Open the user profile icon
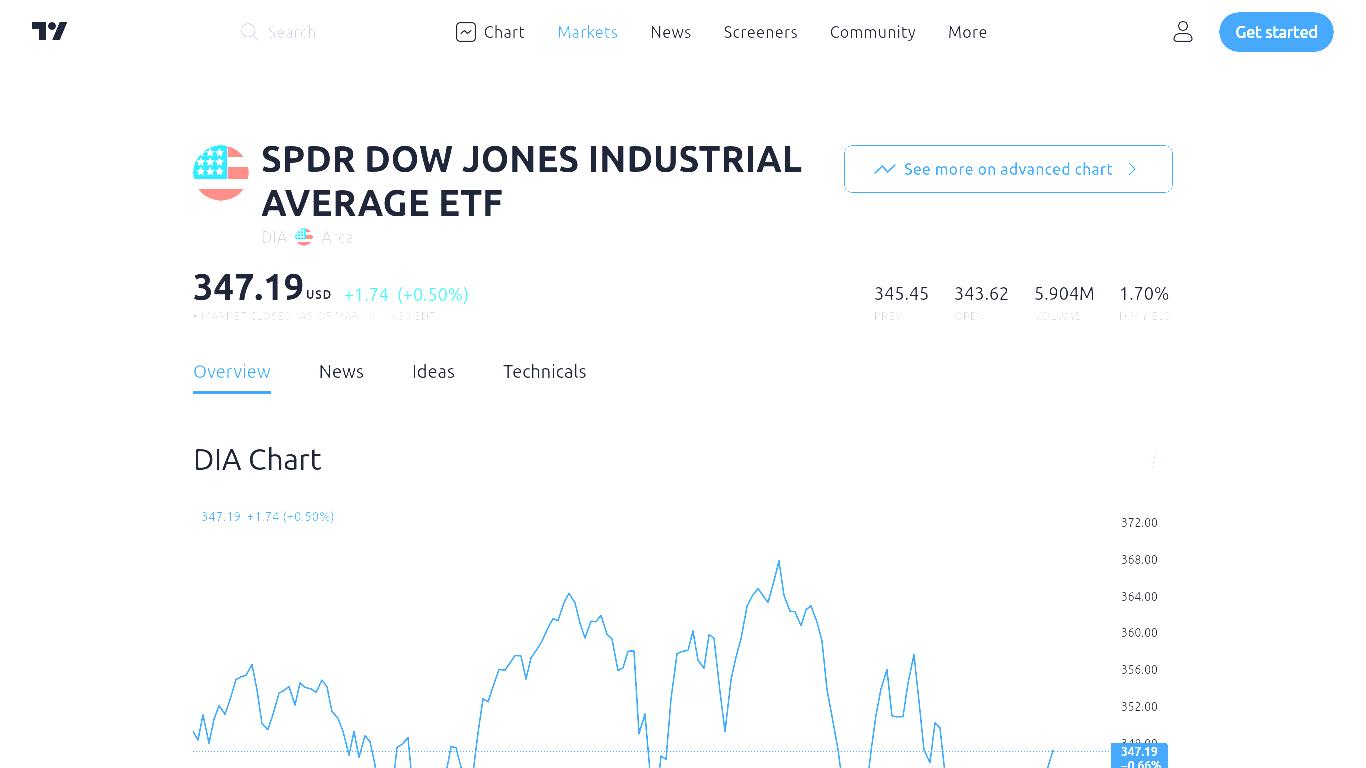1366x768 pixels. (1183, 32)
